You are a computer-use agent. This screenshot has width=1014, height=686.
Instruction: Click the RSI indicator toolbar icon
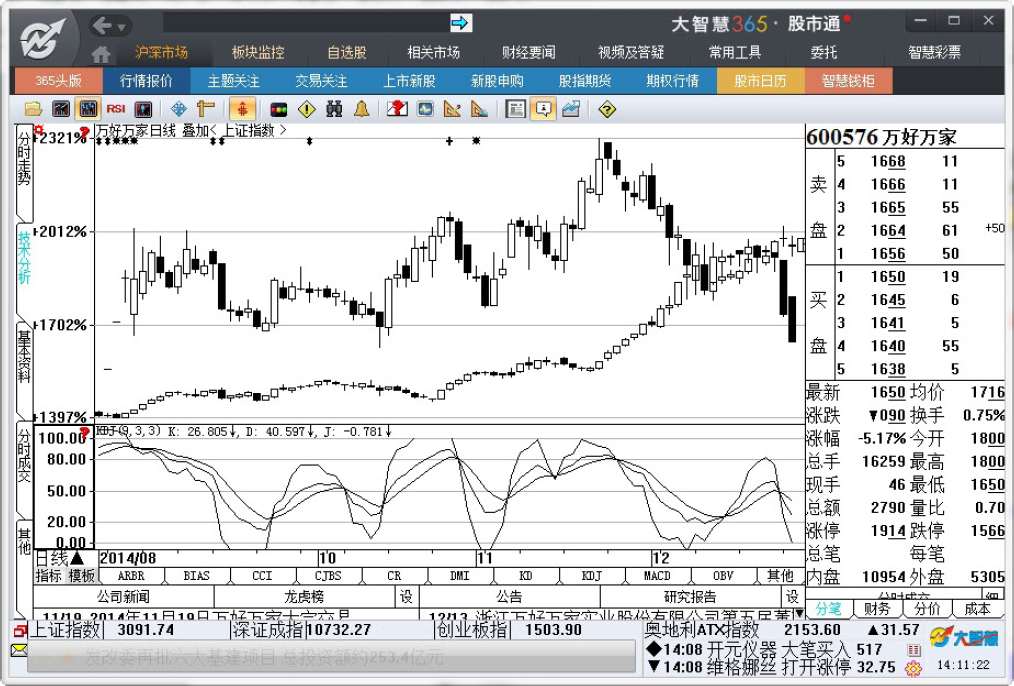coord(116,109)
